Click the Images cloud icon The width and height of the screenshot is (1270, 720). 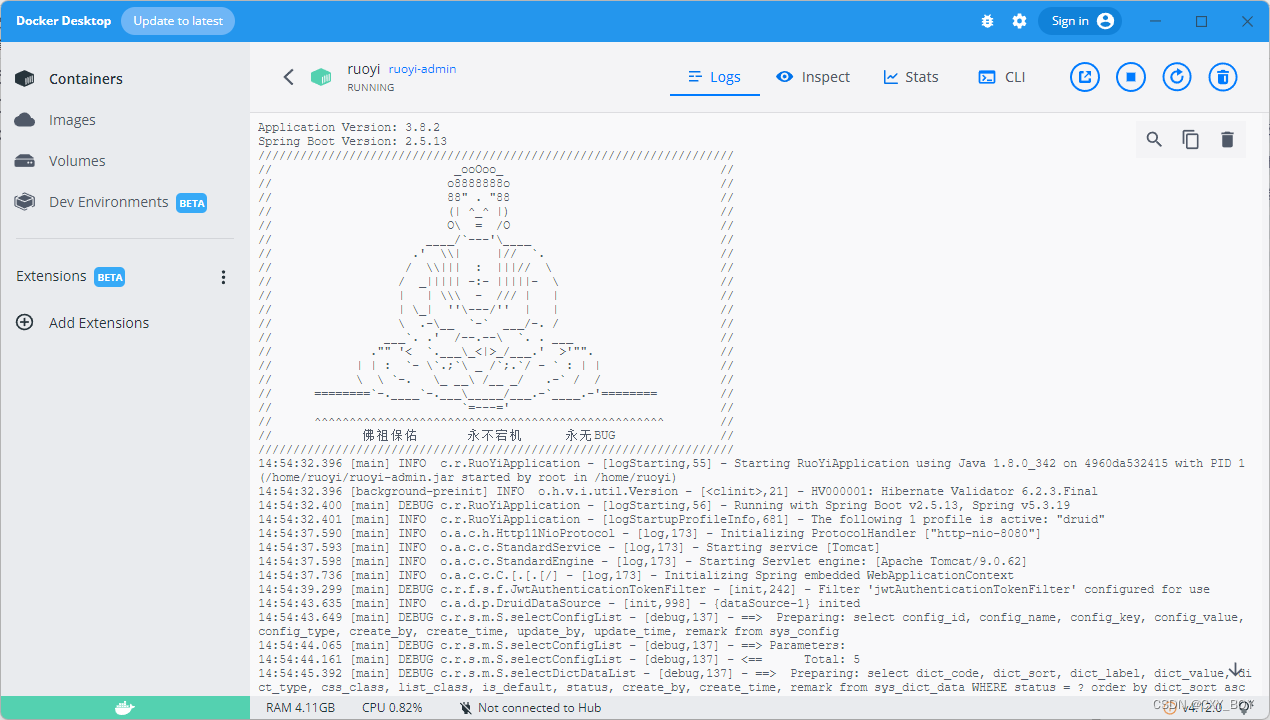[x=25, y=120]
